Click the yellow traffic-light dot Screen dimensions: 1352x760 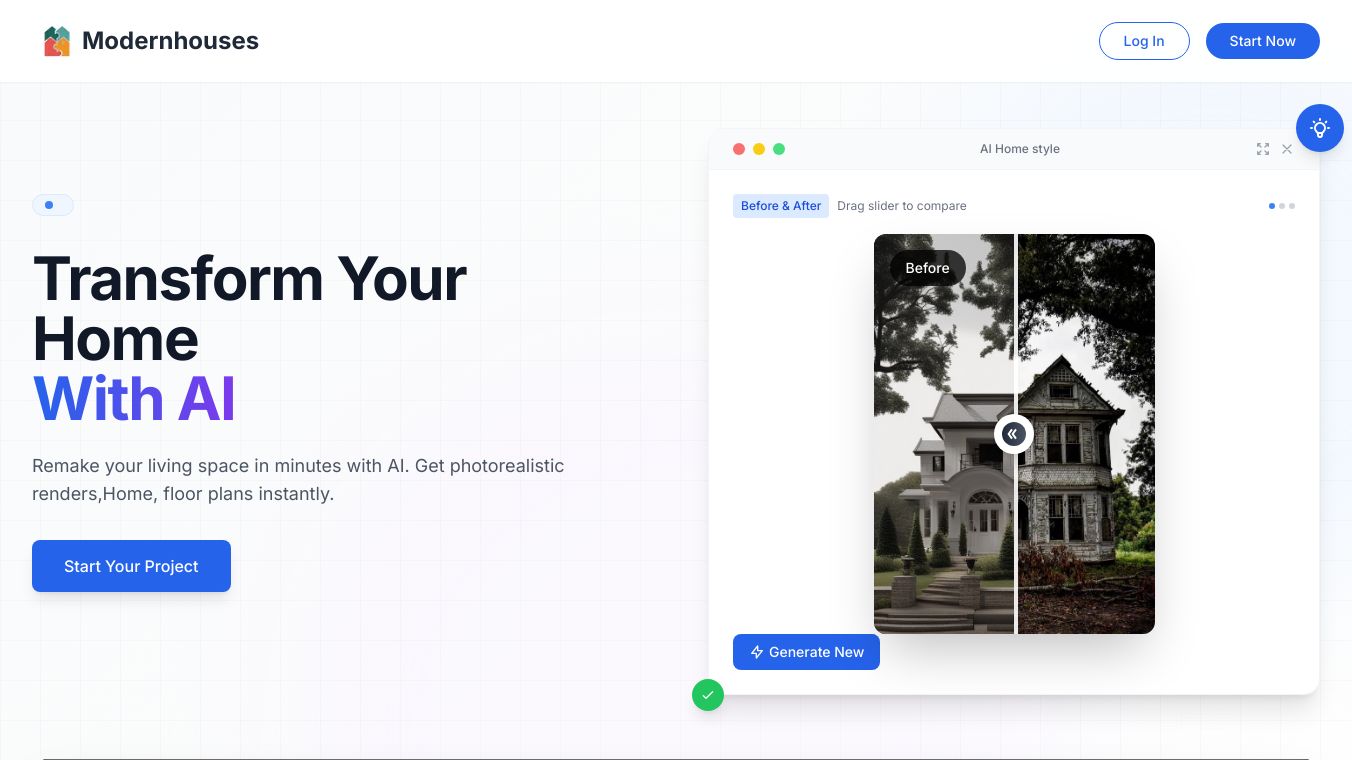[759, 149]
